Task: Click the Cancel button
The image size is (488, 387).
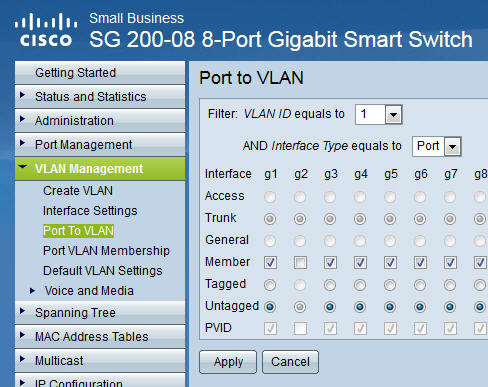Action: point(290,362)
